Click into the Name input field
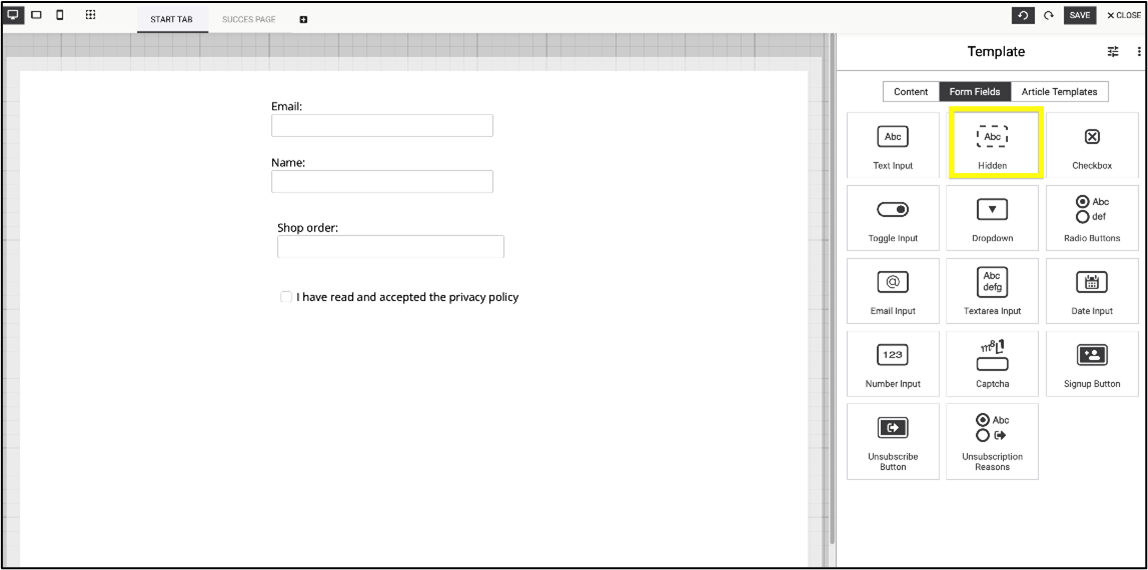The image size is (1148, 570). pyautogui.click(x=382, y=181)
